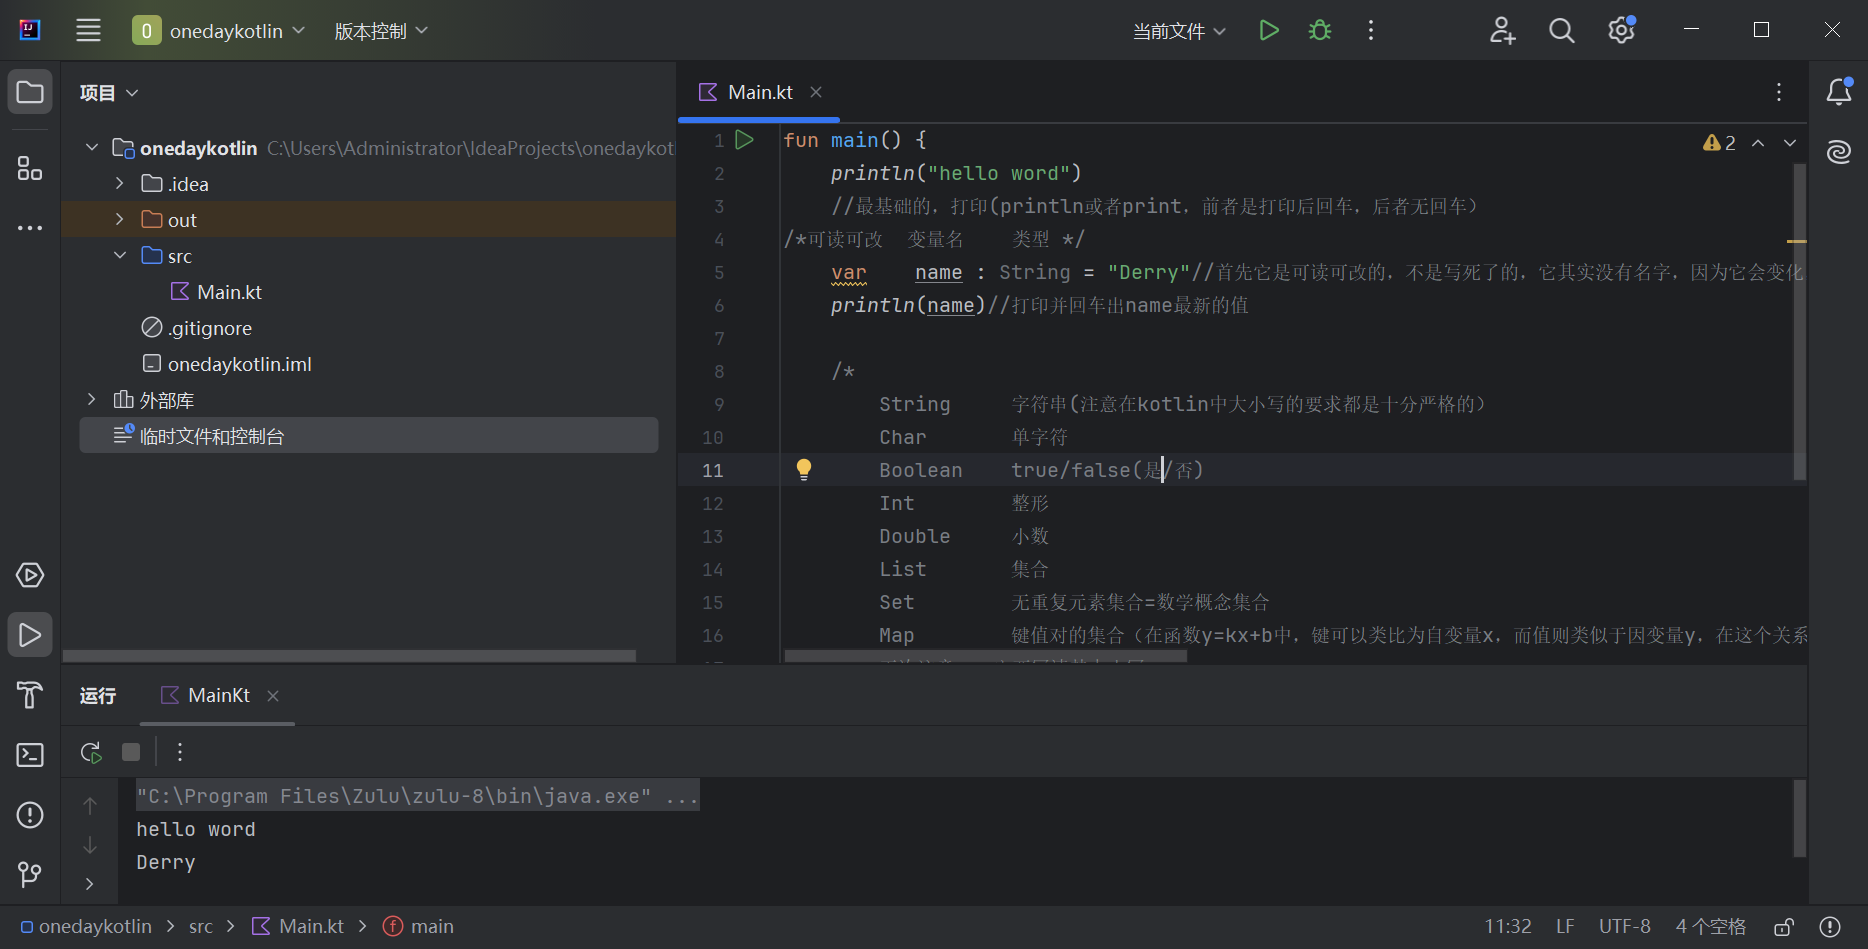Toggle the Project tool window folder icon
Viewport: 1868px width, 949px height.
coord(30,92)
